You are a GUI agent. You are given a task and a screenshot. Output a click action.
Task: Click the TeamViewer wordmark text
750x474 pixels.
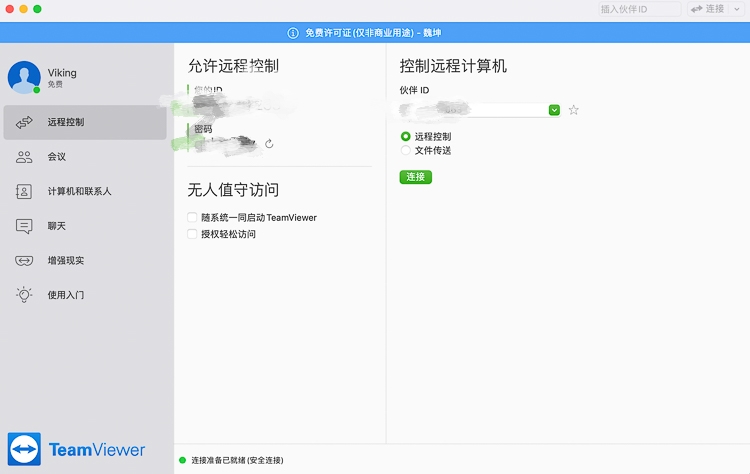coord(97,450)
